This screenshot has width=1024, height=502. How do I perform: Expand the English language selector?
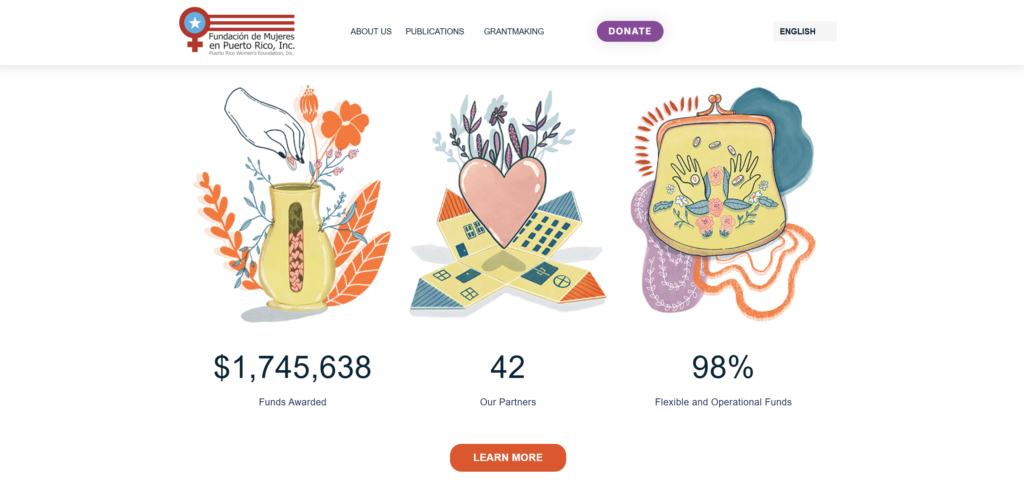tap(805, 31)
